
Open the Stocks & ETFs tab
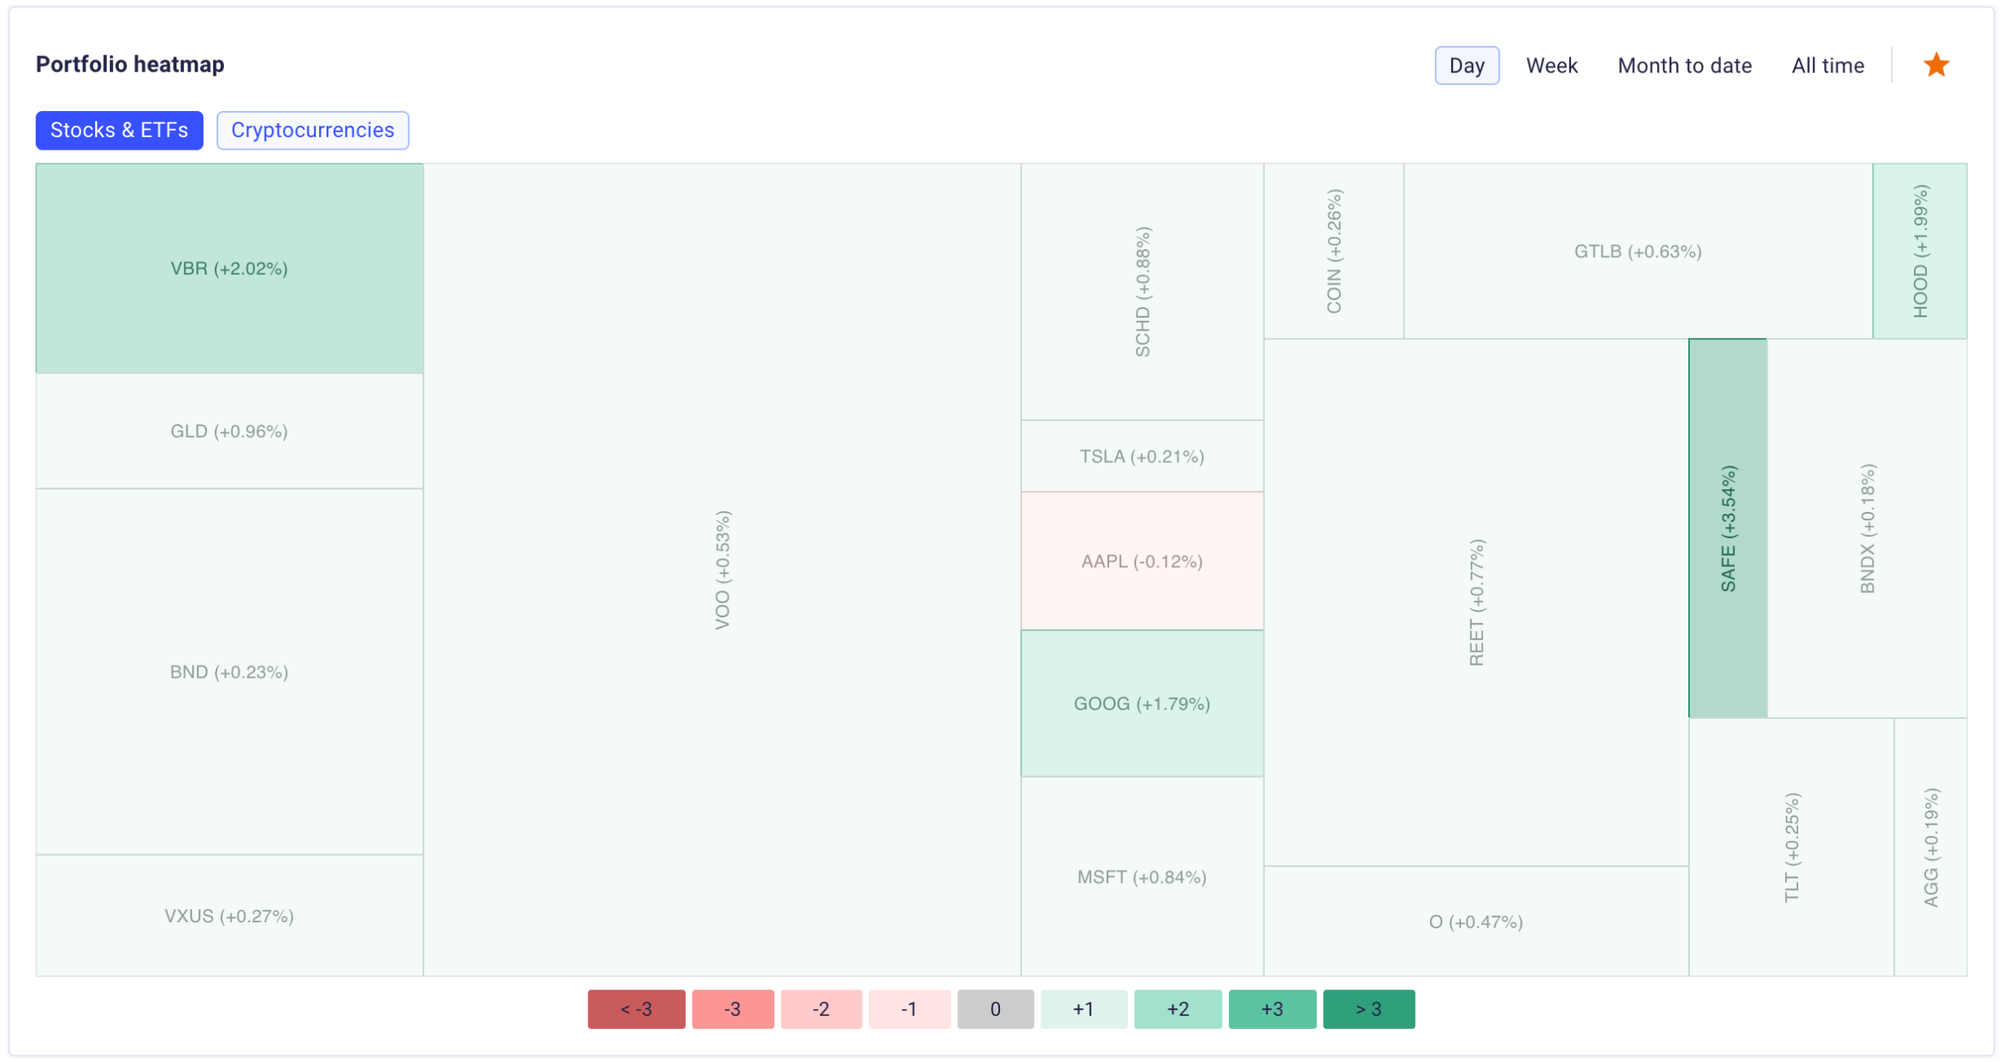[x=119, y=130]
